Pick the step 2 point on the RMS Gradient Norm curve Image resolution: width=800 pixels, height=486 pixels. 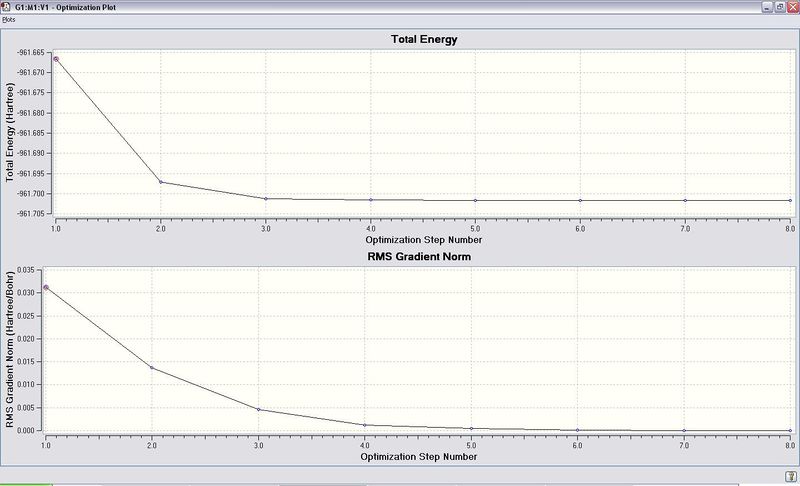(152, 368)
